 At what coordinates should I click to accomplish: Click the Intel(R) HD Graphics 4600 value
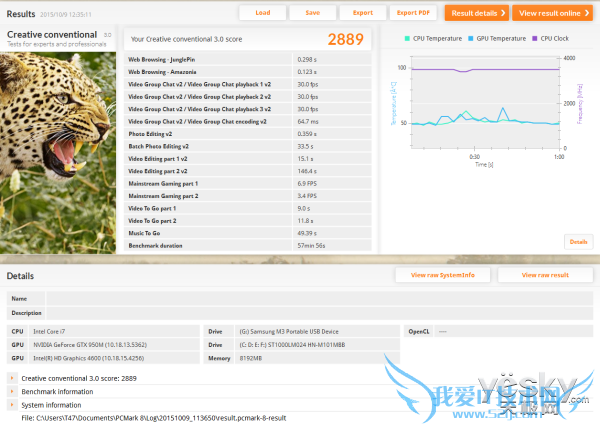pyautogui.click(x=88, y=358)
